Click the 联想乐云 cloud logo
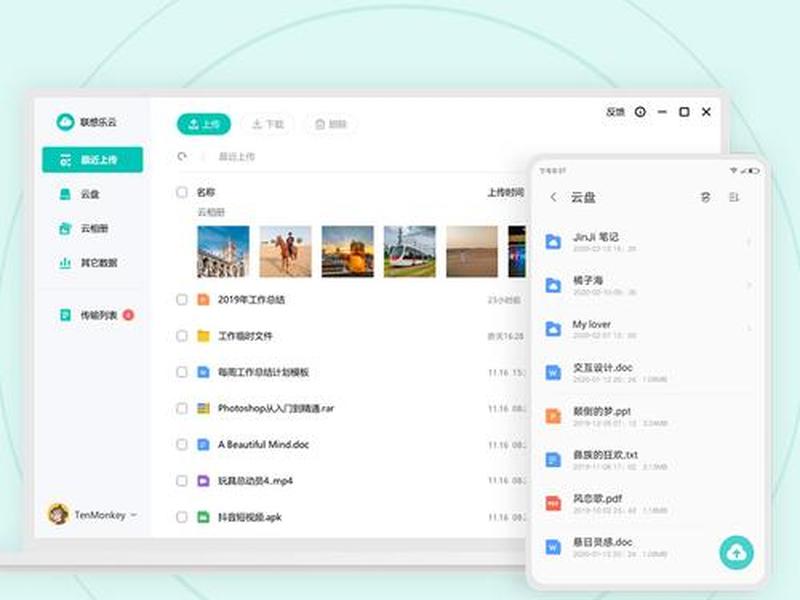Image resolution: width=800 pixels, height=600 pixels. [x=65, y=122]
